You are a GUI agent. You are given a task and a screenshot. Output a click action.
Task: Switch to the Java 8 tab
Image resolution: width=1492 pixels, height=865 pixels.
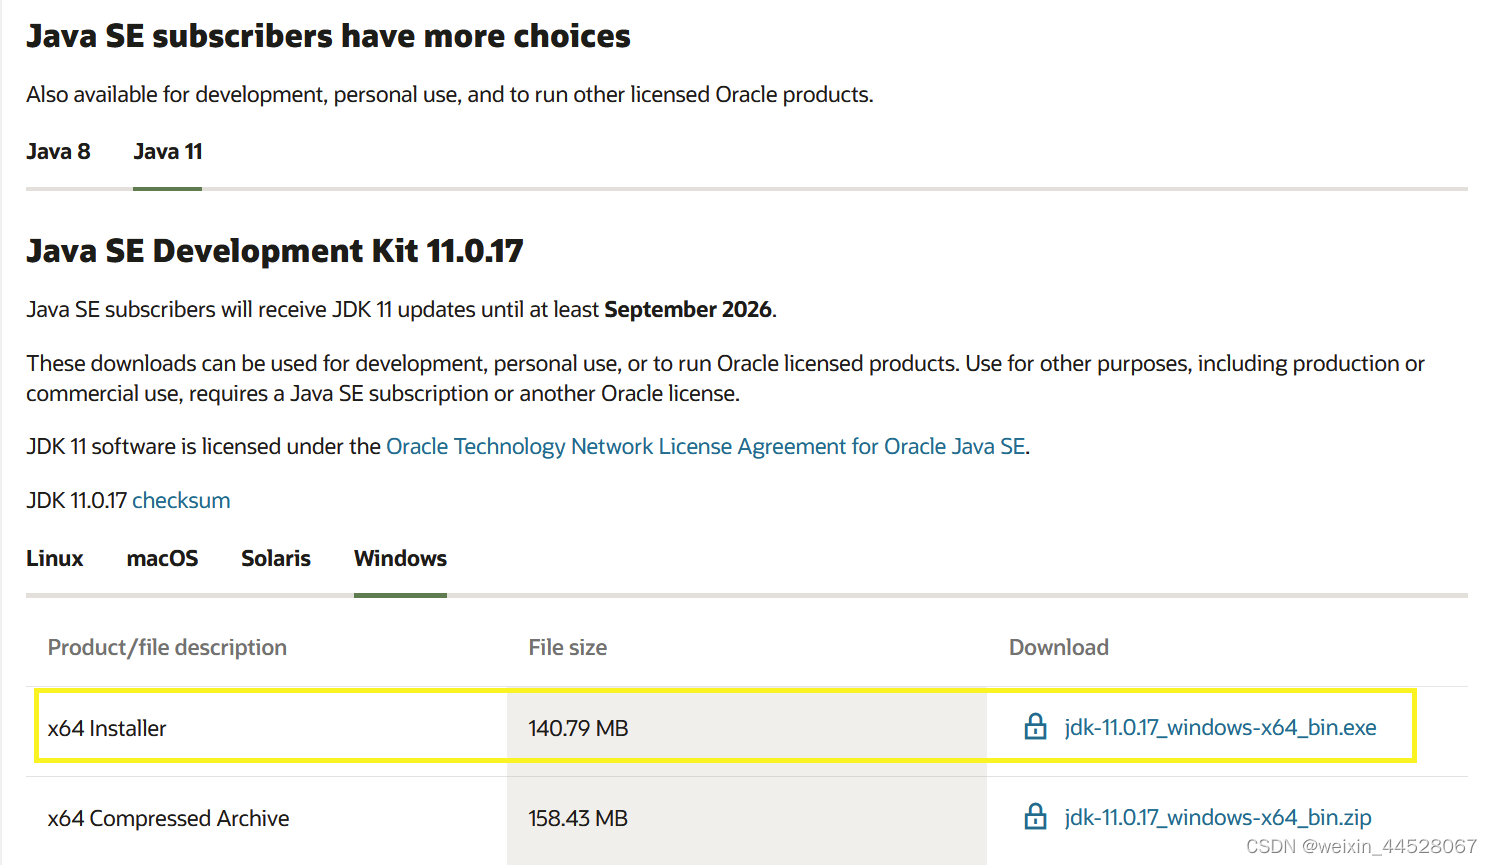[x=58, y=152]
